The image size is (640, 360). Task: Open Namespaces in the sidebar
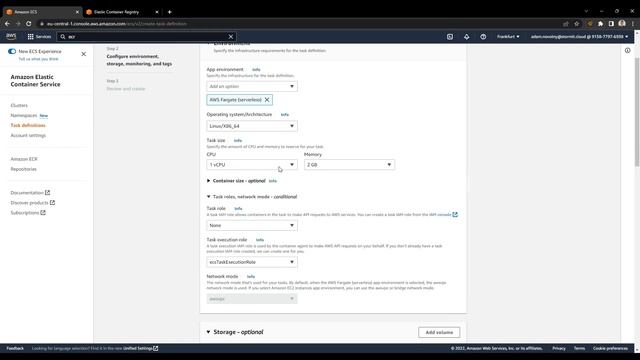click(24, 116)
